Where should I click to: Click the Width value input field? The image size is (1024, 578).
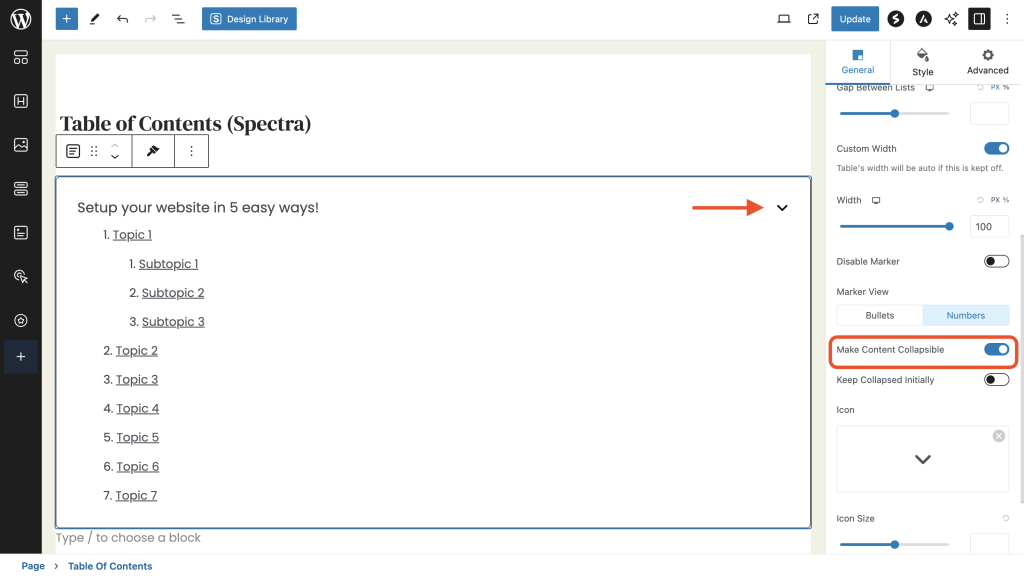click(x=989, y=226)
